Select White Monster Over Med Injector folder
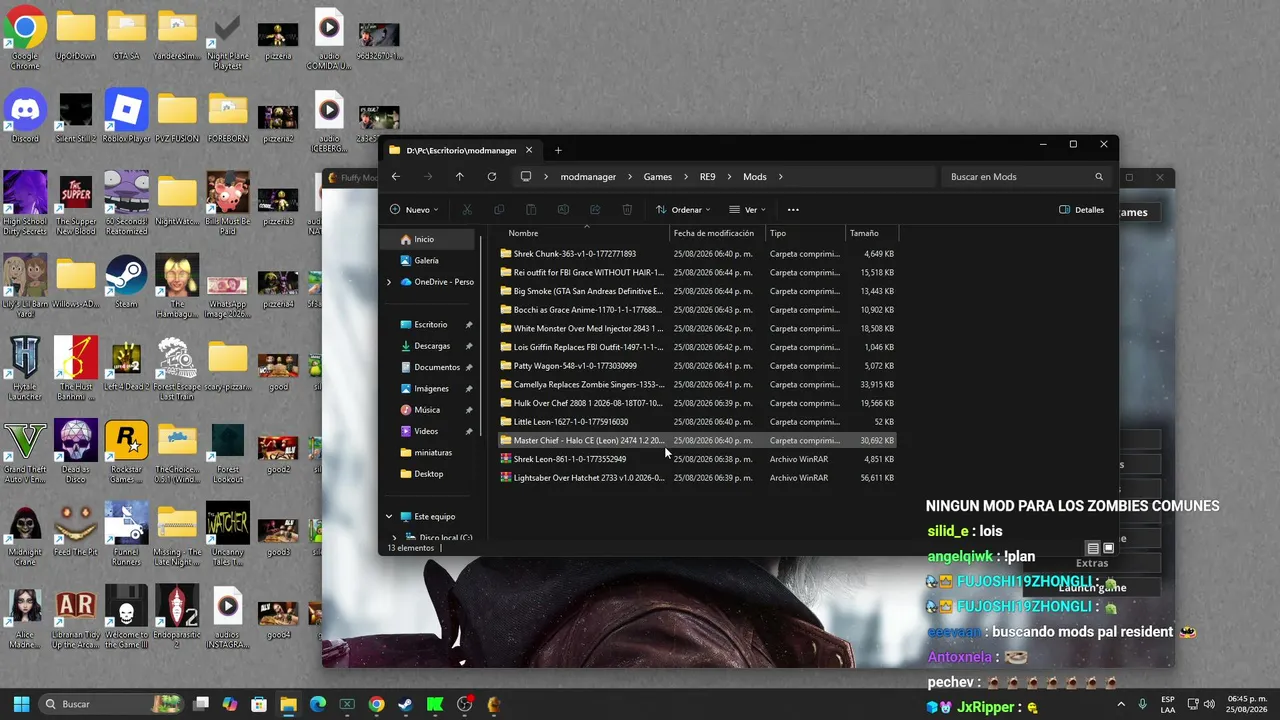The image size is (1280, 720). [x=697, y=328]
